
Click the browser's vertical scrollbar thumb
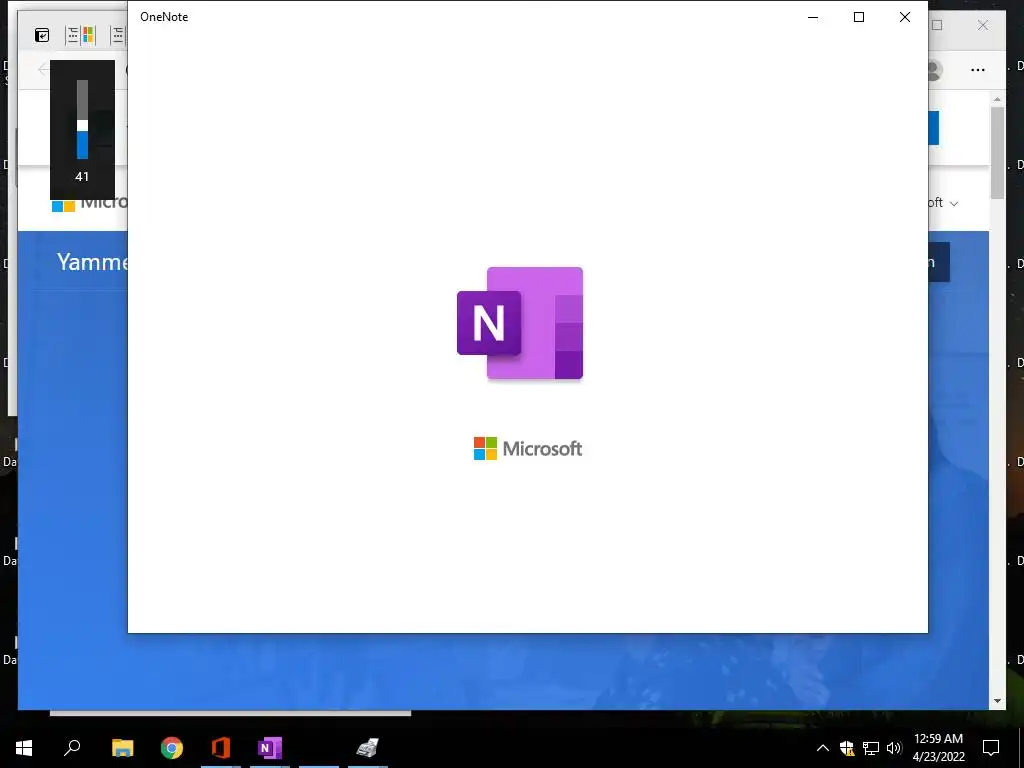tap(997, 152)
